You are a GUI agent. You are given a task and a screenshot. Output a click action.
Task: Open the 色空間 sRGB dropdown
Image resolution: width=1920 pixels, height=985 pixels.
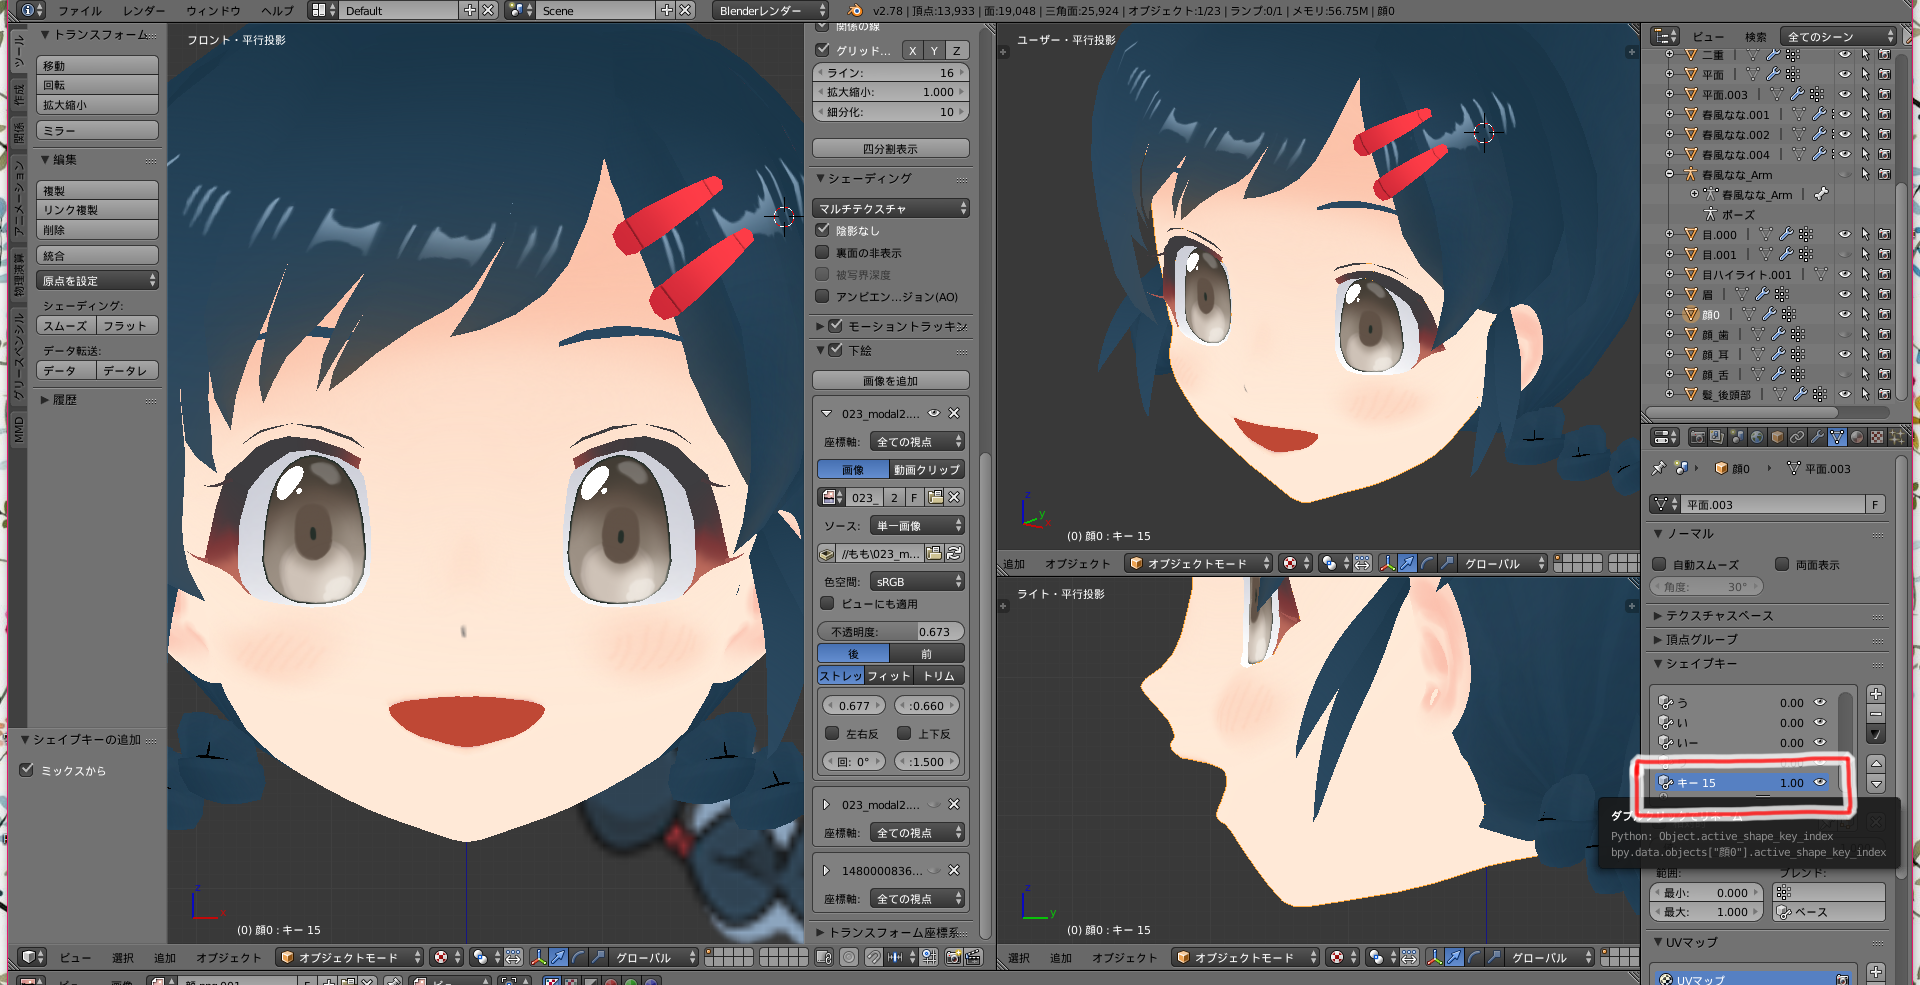click(917, 581)
